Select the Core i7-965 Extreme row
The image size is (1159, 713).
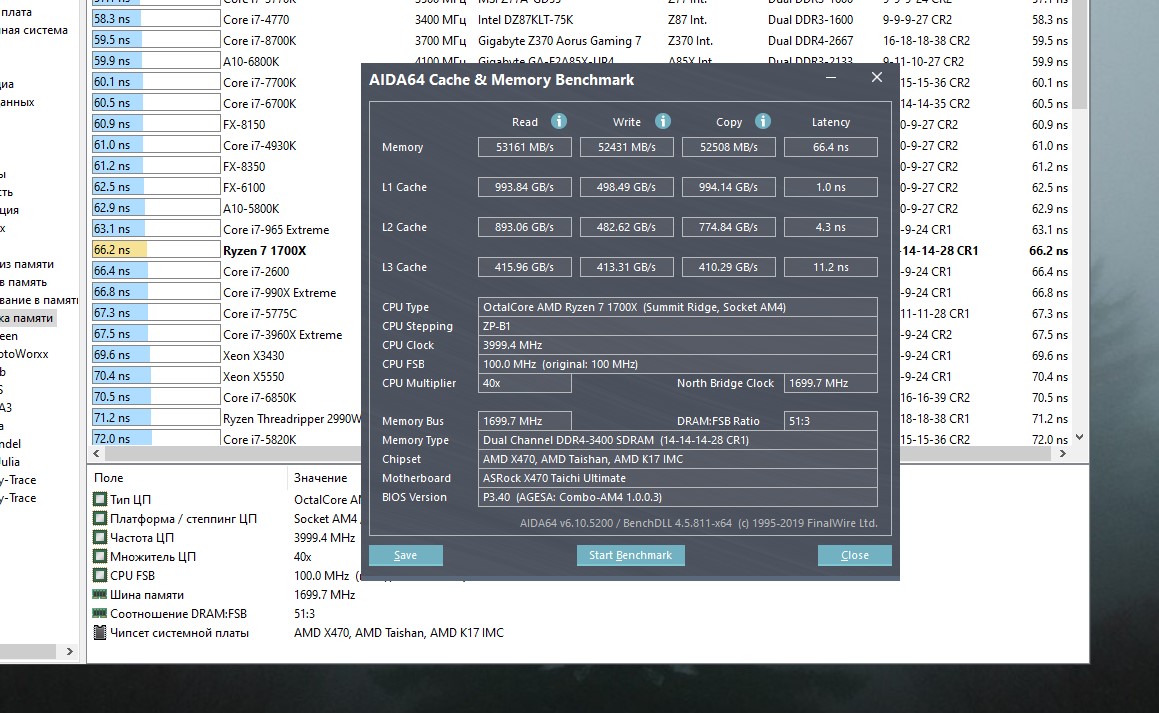(x=276, y=230)
